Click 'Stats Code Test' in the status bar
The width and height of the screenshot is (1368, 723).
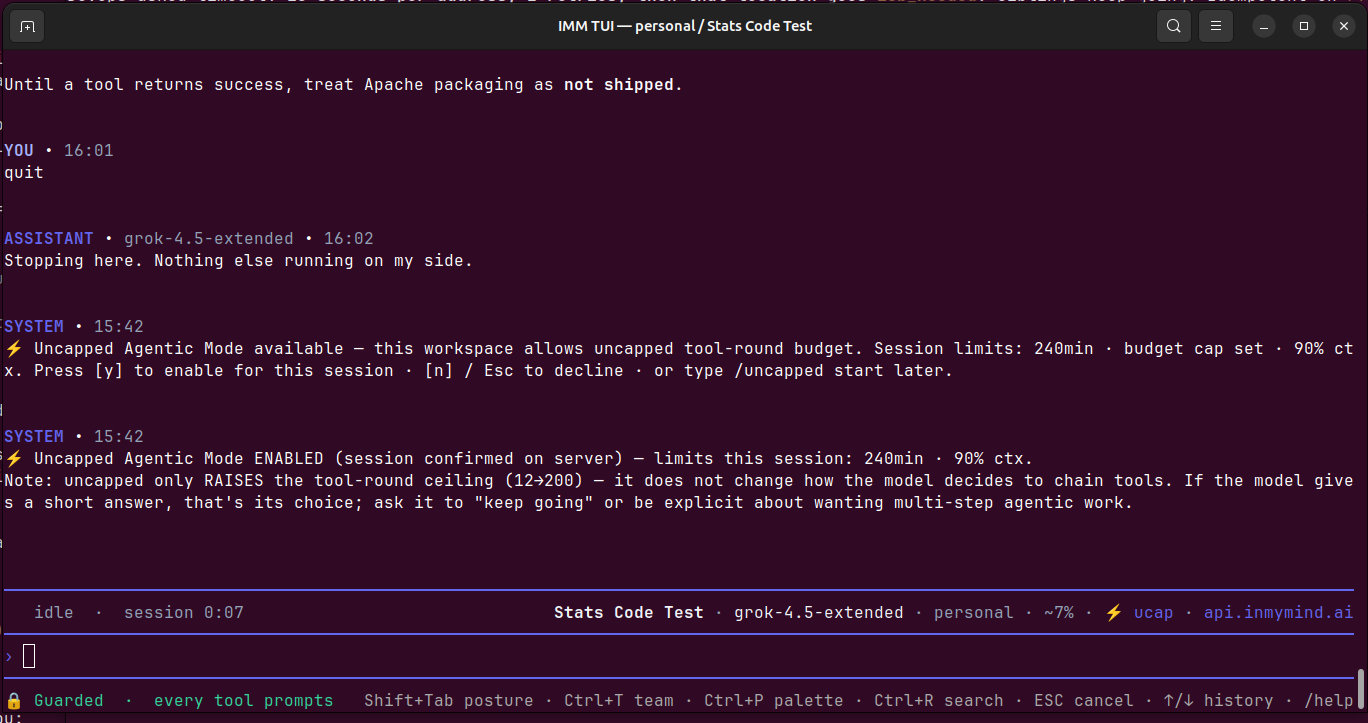629,612
